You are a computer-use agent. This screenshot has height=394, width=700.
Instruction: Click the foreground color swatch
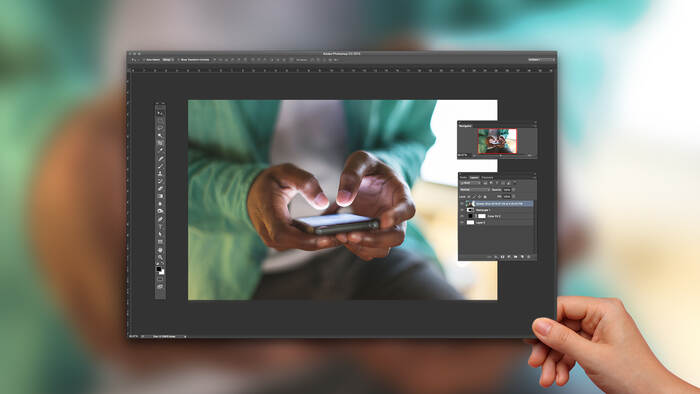pyautogui.click(x=159, y=270)
